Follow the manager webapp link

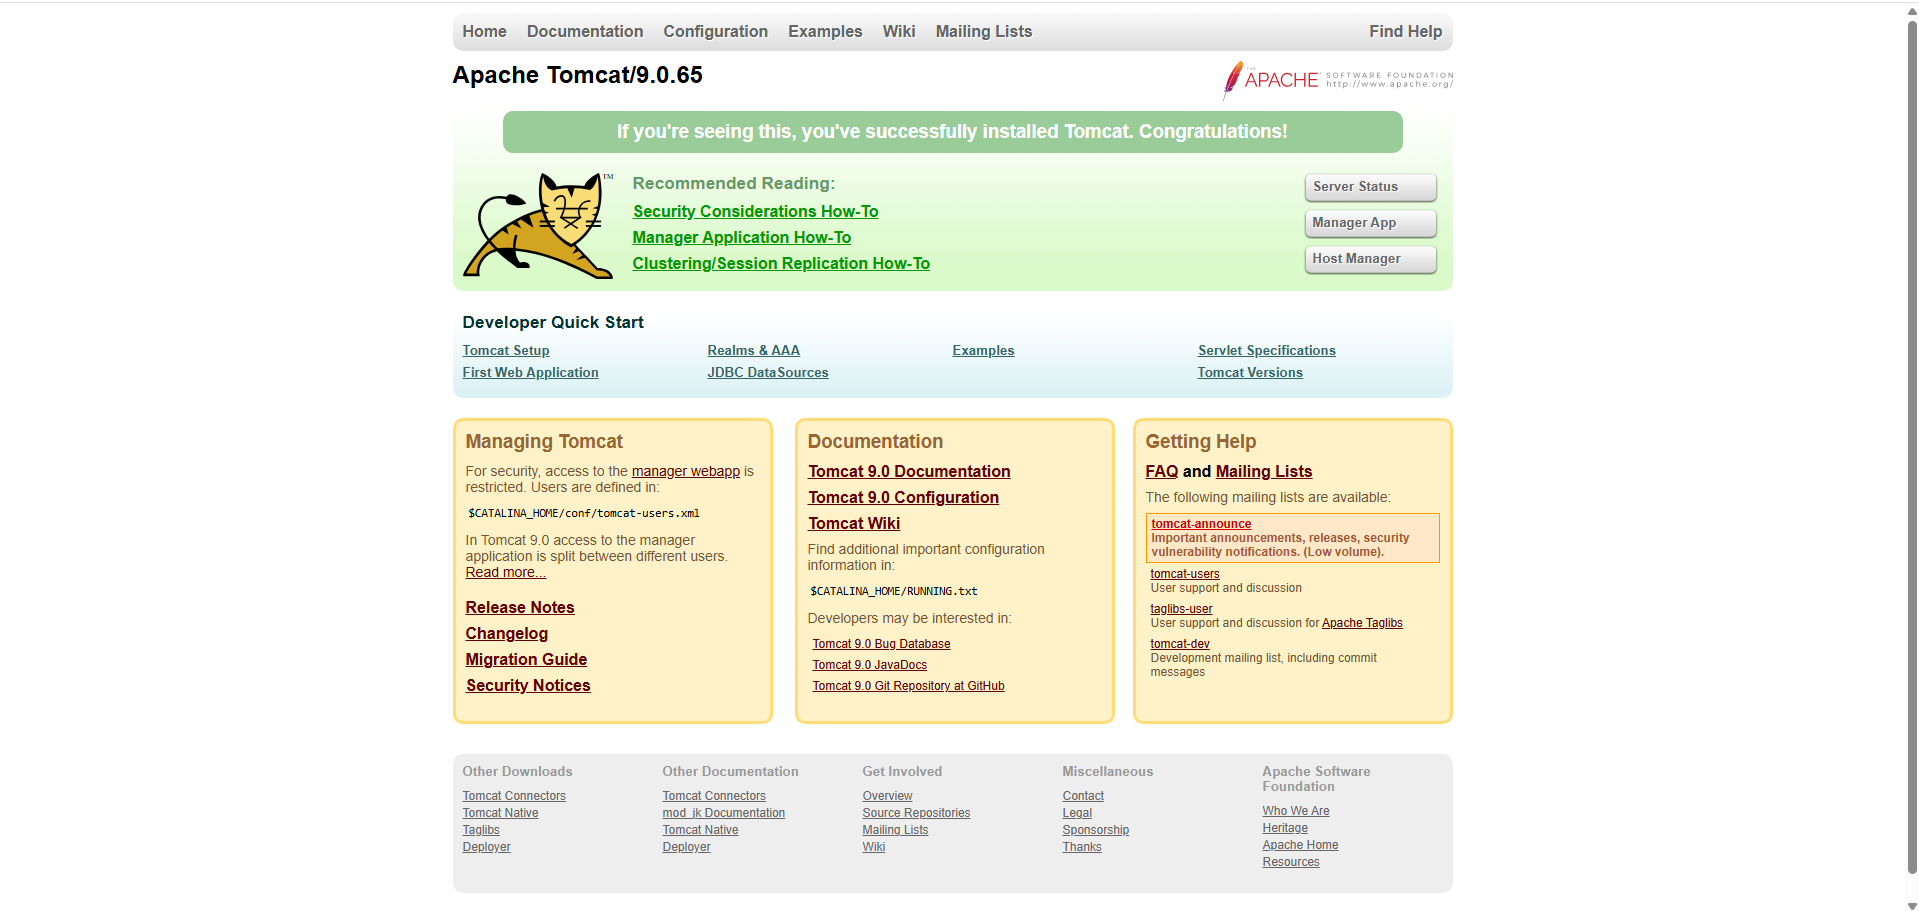[685, 472]
